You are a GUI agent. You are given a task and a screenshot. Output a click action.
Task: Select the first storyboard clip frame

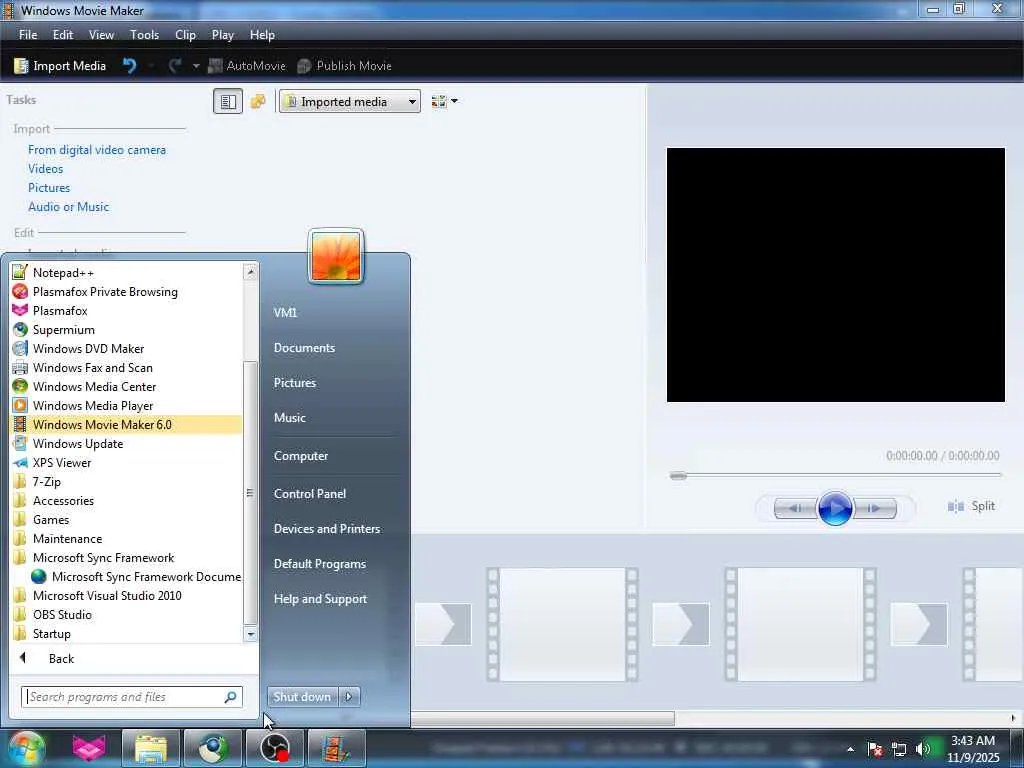pyautogui.click(x=562, y=624)
